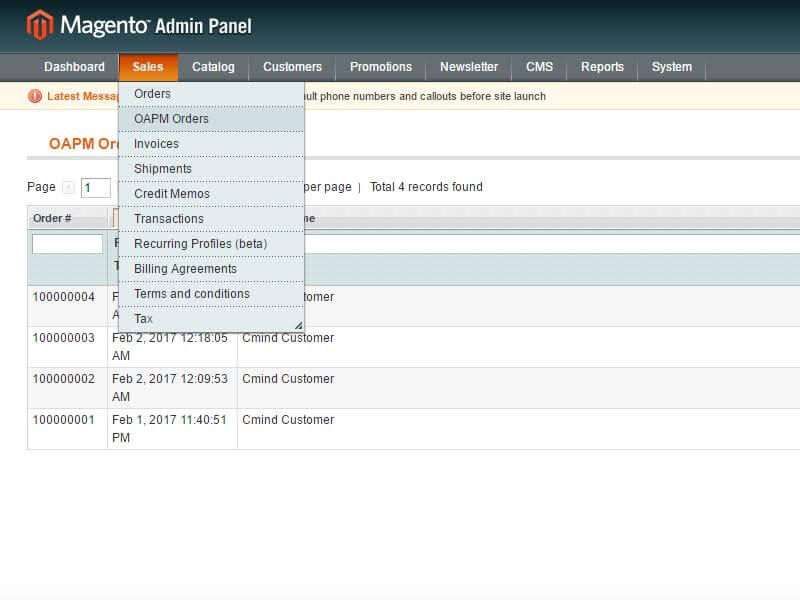This screenshot has height=600, width=800.
Task: Choose Invoices in the Sales menu
Action: (156, 144)
